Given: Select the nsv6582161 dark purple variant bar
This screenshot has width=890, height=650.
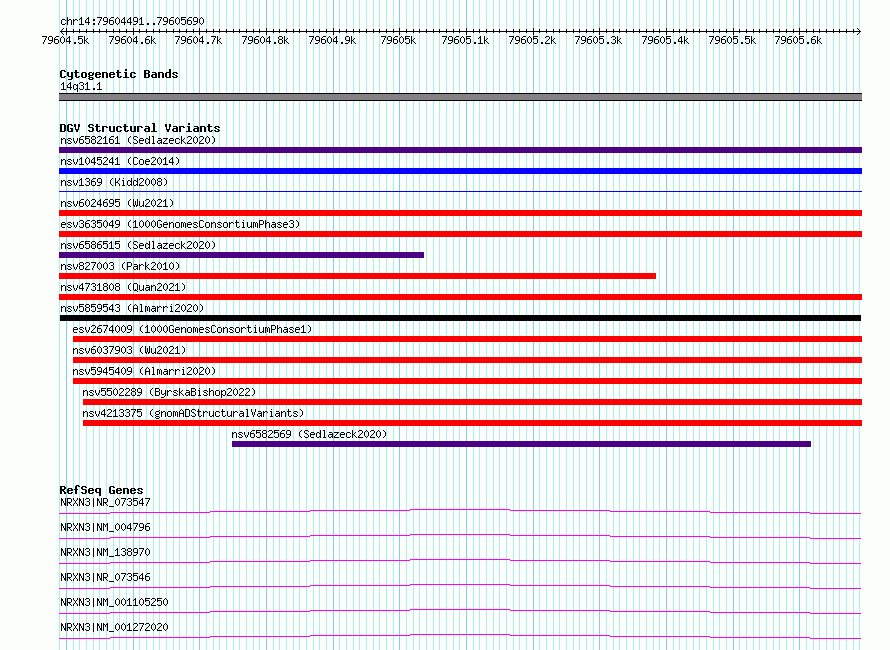Looking at the screenshot, I should (460, 150).
